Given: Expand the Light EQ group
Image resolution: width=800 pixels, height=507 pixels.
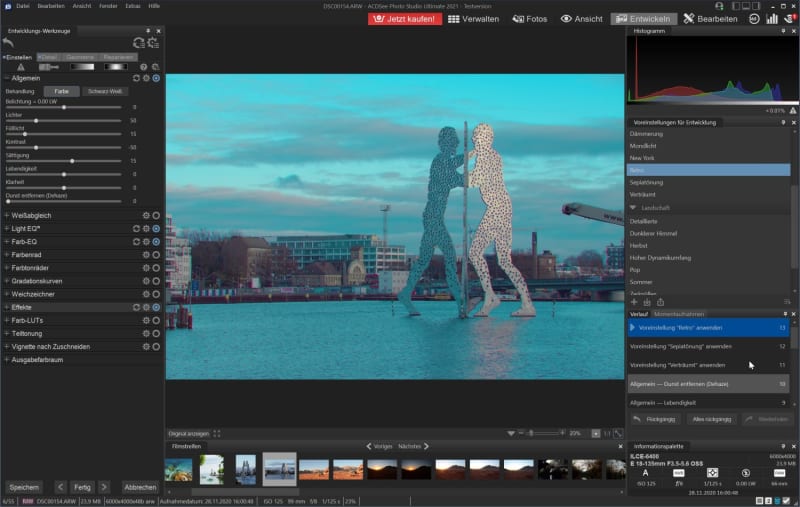Looking at the screenshot, I should click(7, 229).
